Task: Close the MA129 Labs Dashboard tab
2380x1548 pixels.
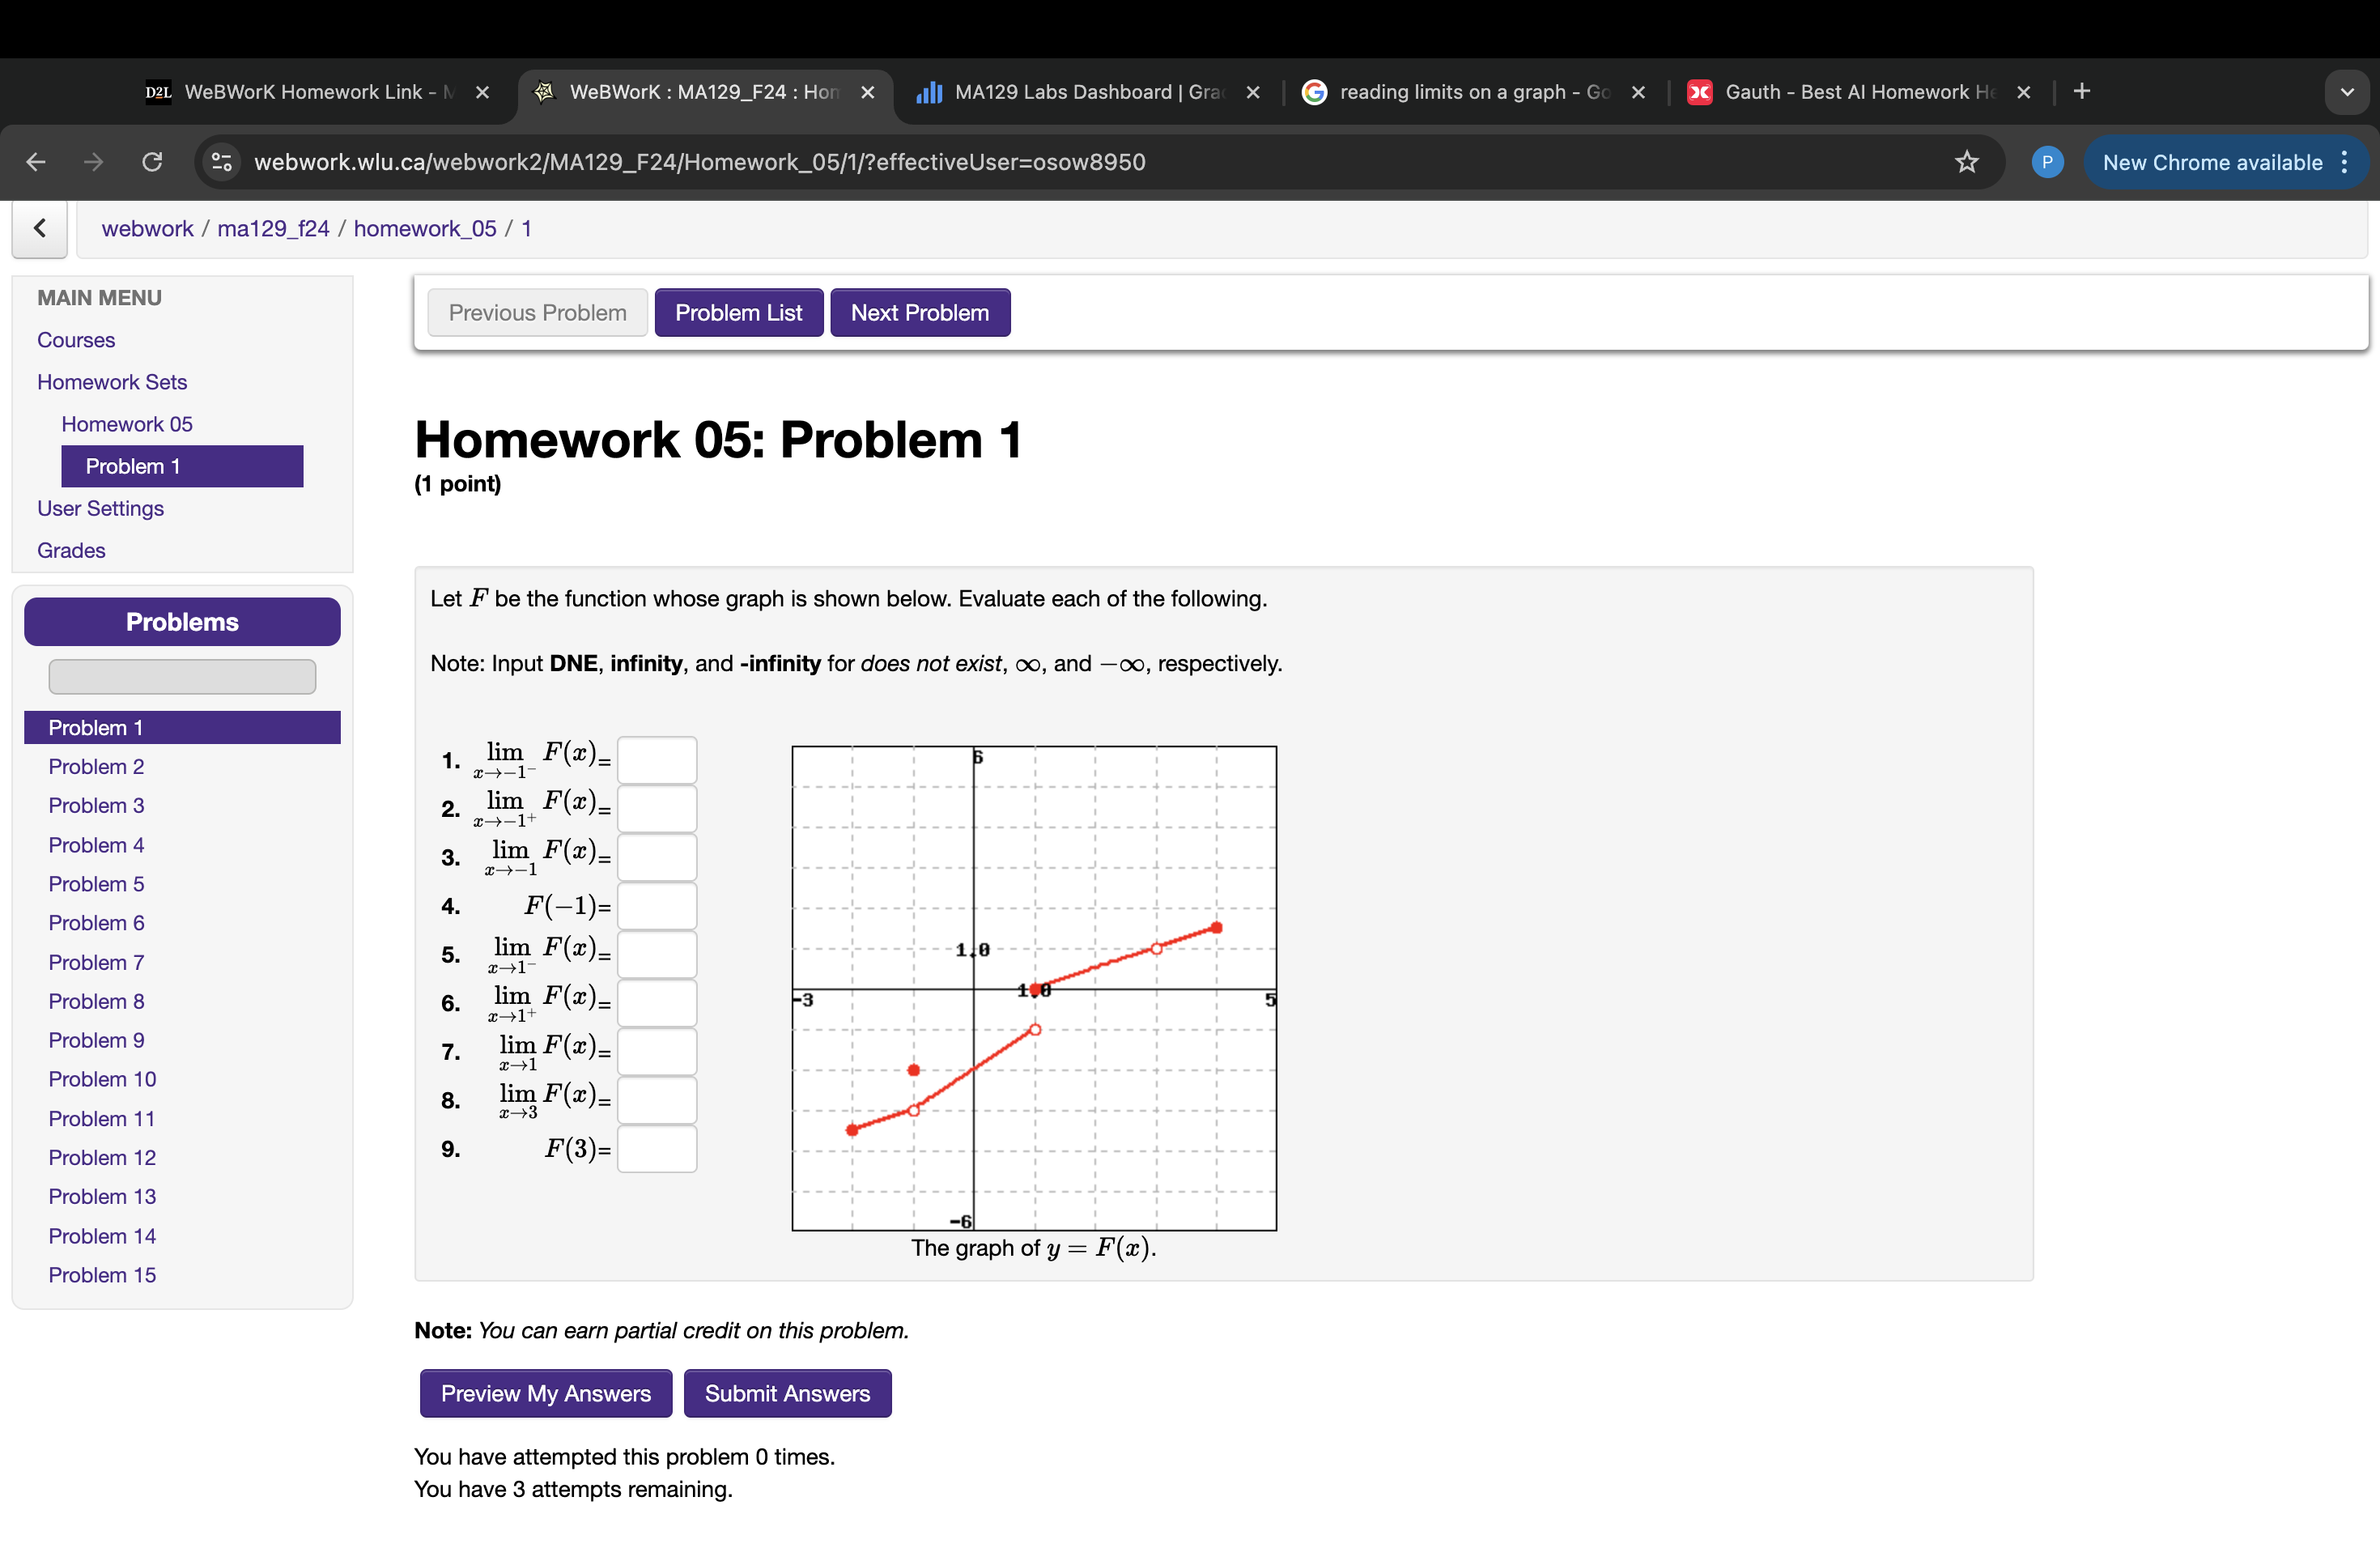Action: pos(1253,92)
